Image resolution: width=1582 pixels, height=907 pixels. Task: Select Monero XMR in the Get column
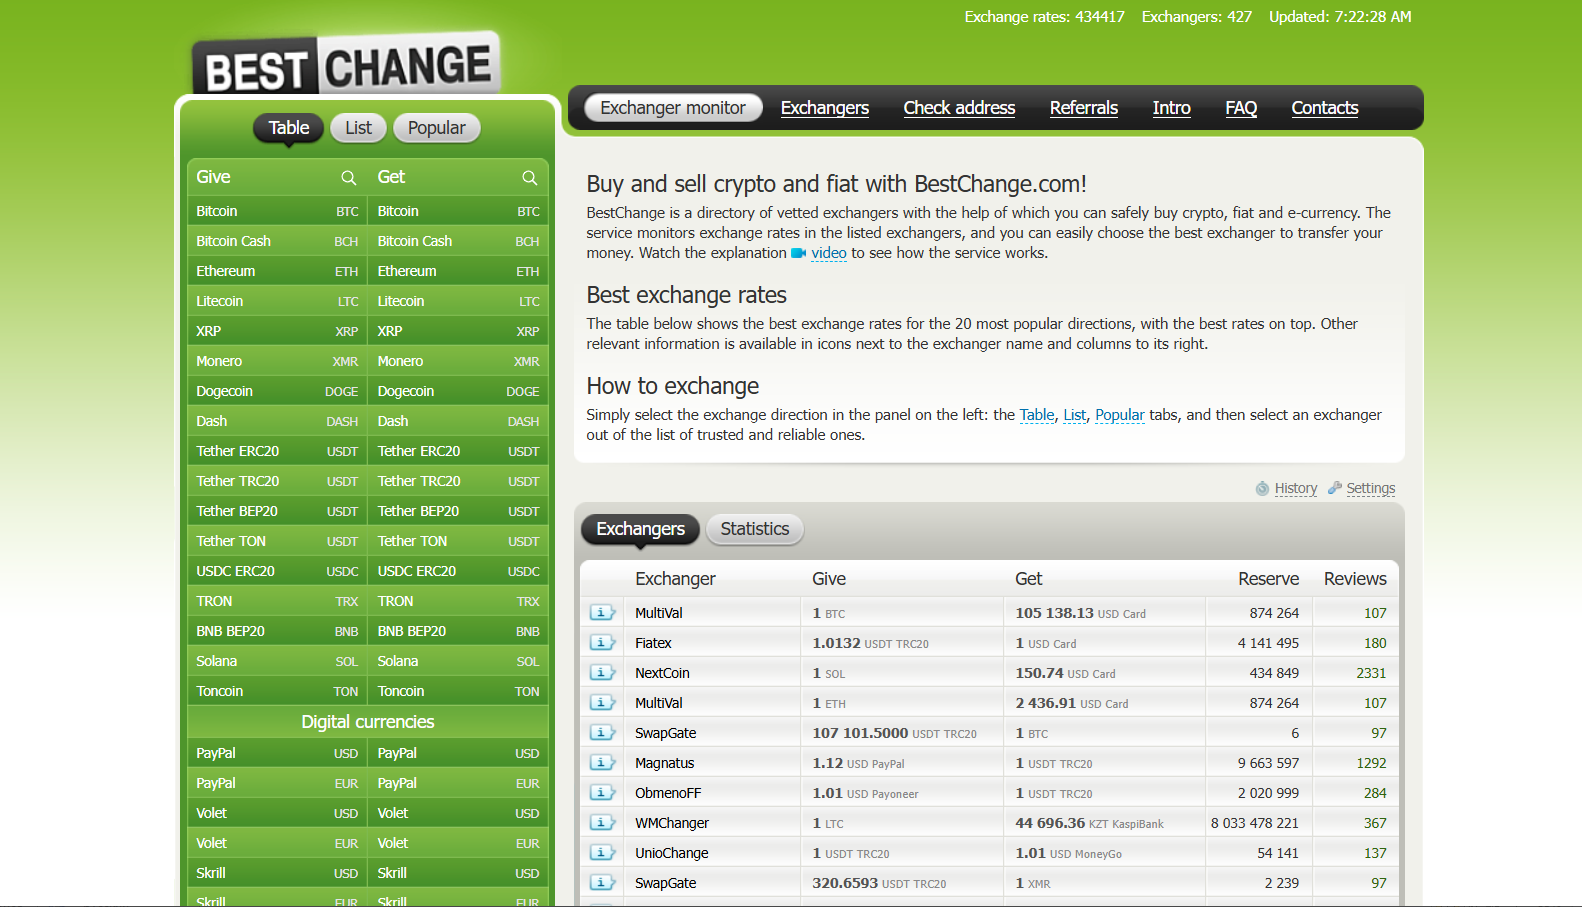click(x=458, y=361)
